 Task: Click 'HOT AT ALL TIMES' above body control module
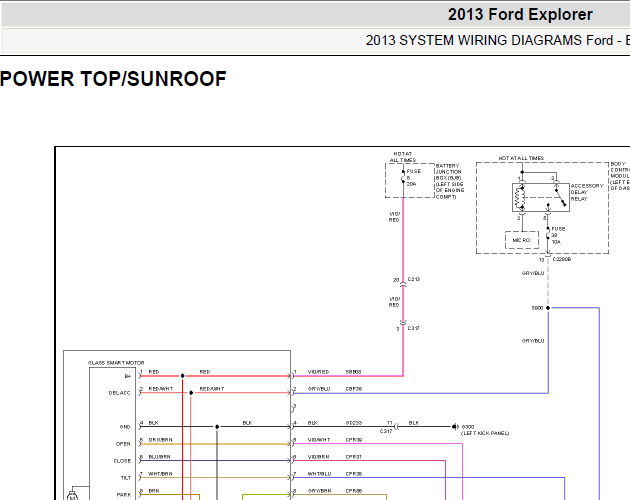point(521,158)
